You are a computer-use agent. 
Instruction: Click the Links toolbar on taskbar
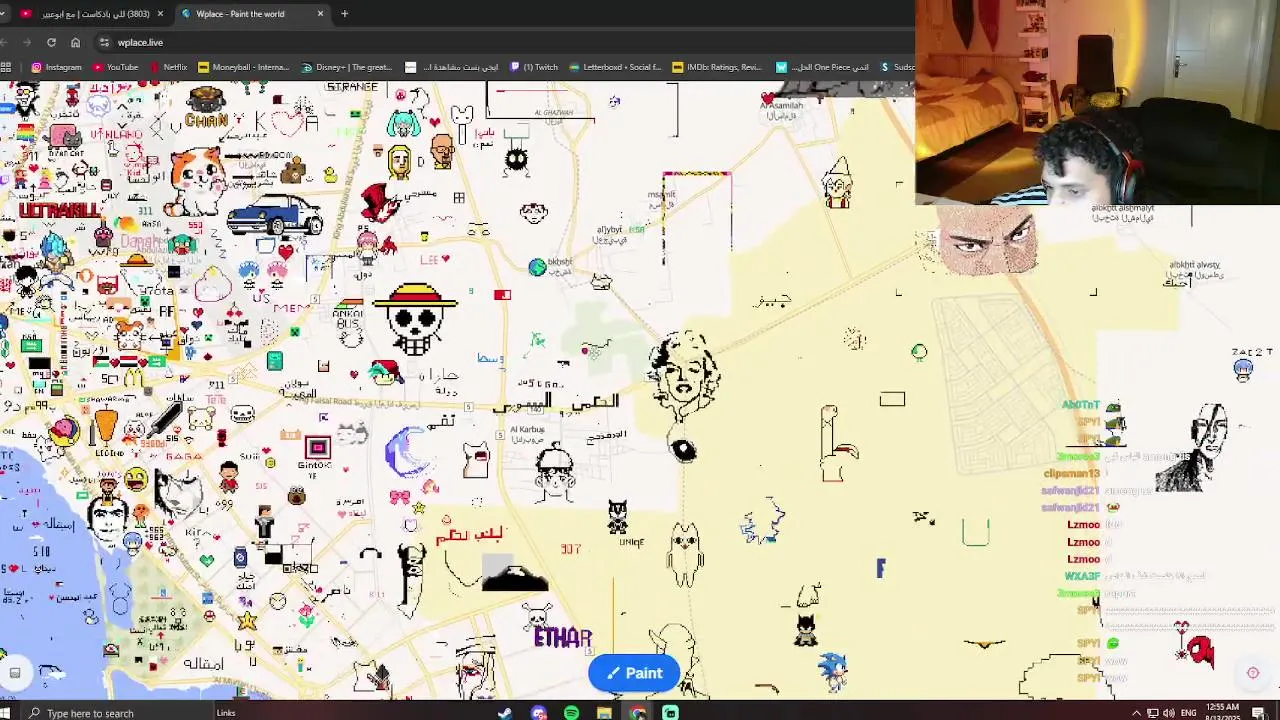[x=226, y=713]
